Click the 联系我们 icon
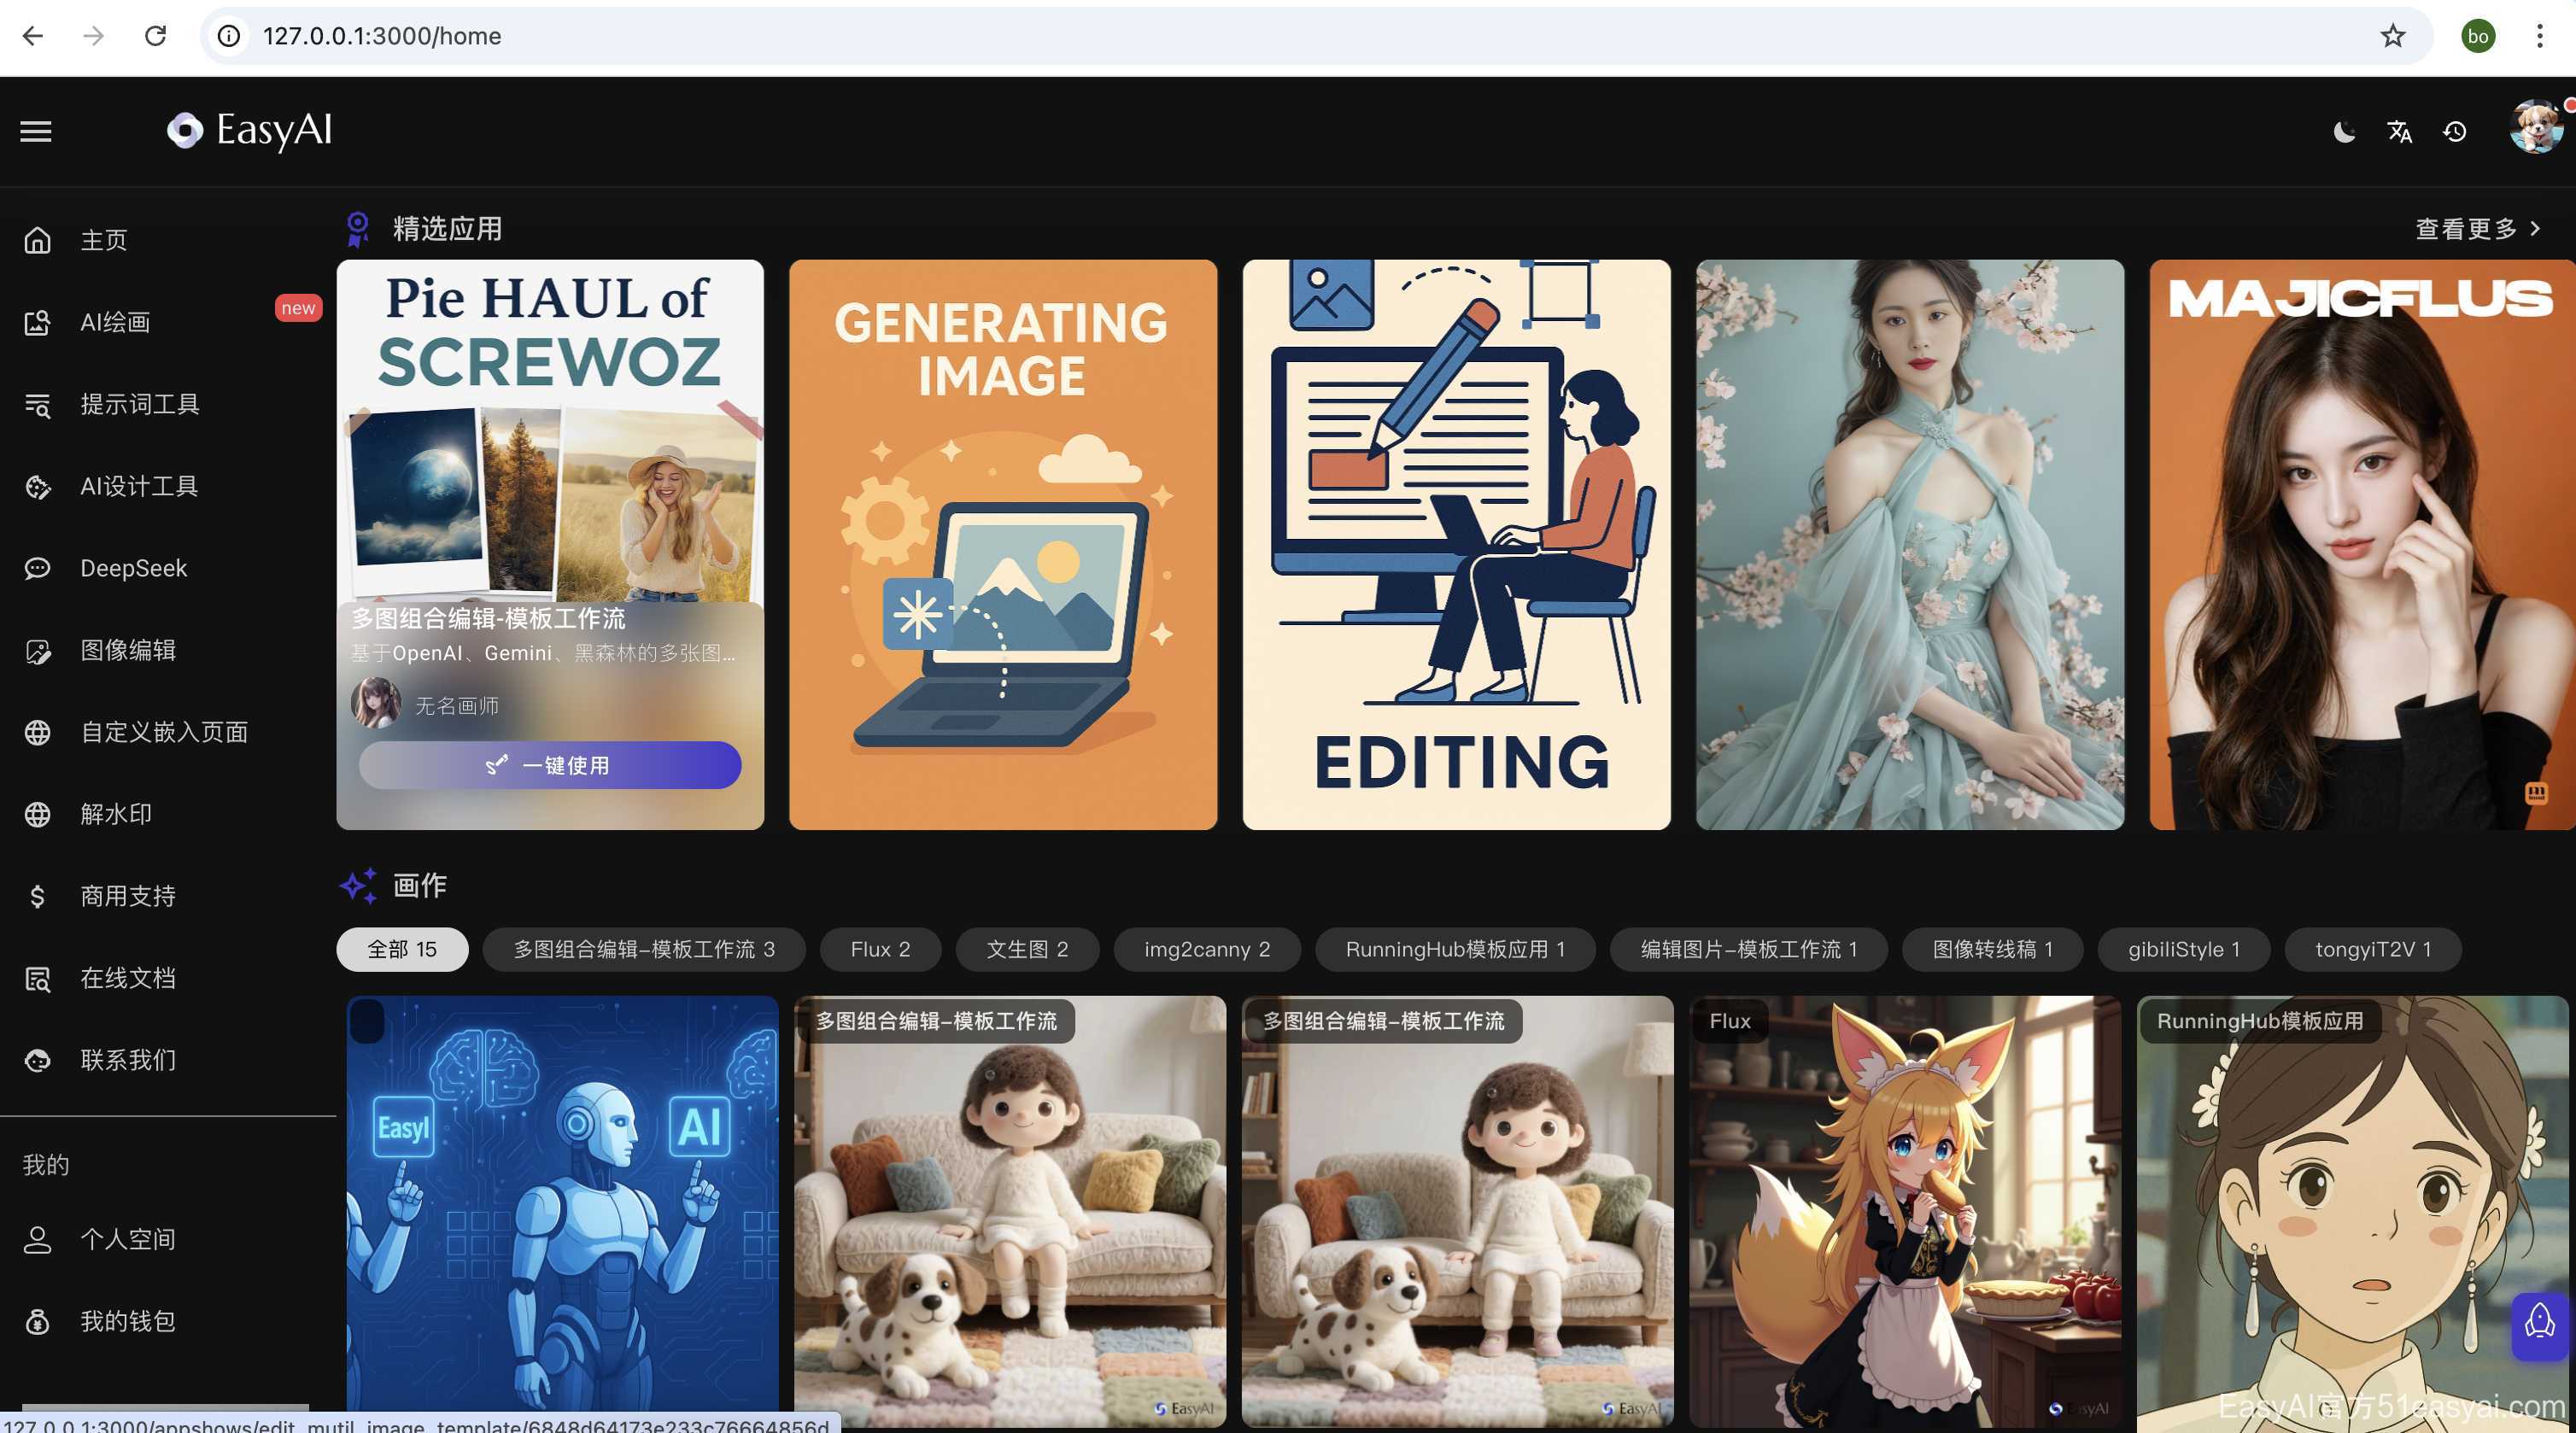The width and height of the screenshot is (2576, 1433). (38, 1060)
